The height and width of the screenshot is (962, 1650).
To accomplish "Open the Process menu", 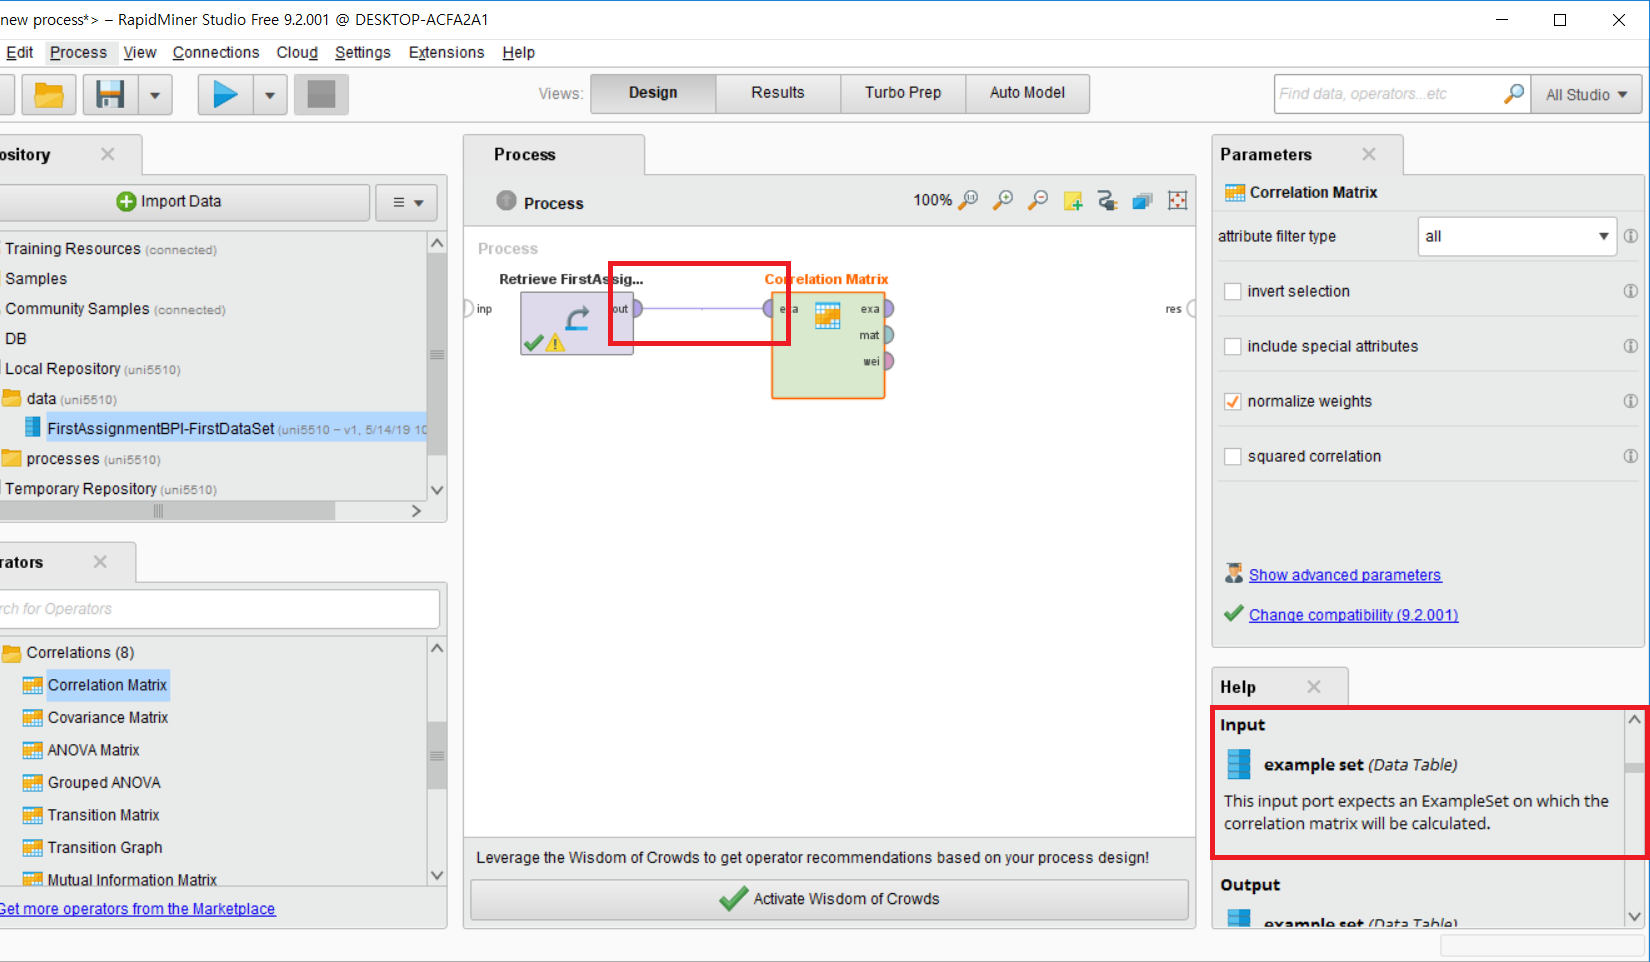I will pos(78,52).
